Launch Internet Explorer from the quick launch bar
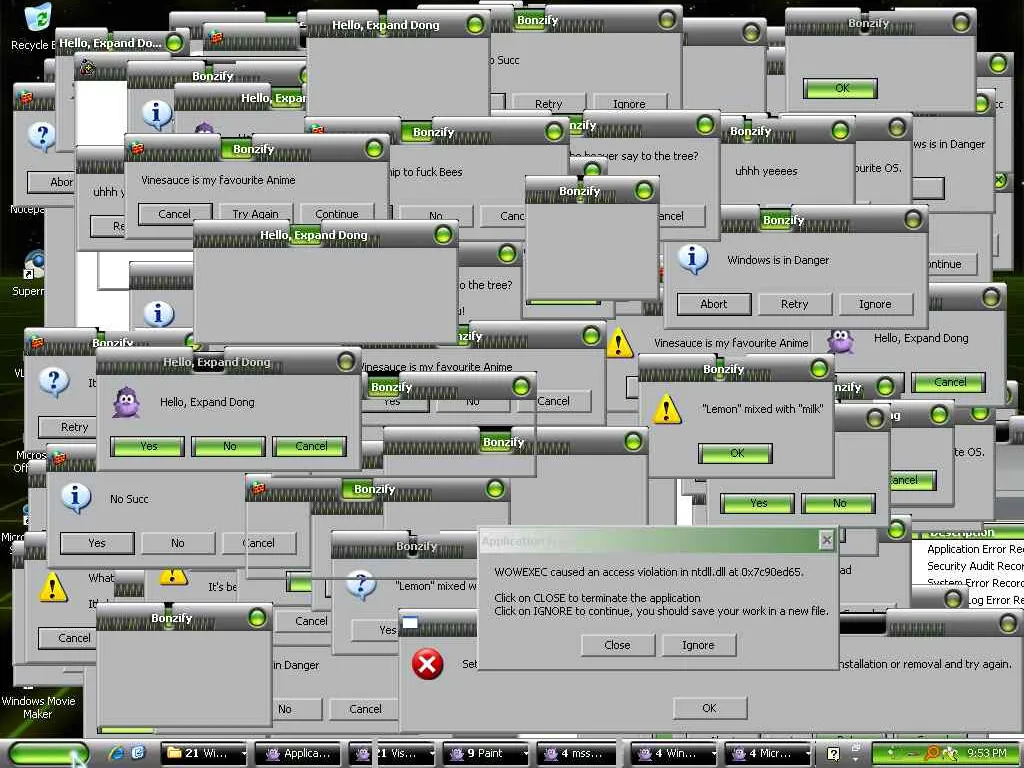This screenshot has width=1024, height=768. (117, 753)
